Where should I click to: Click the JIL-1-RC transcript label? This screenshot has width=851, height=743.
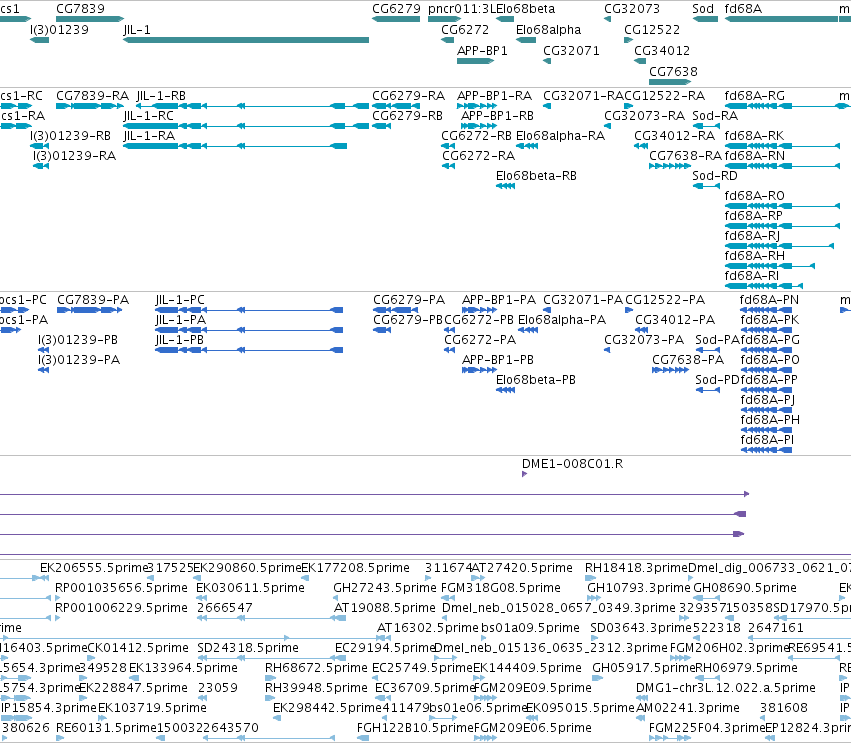pyautogui.click(x=149, y=116)
